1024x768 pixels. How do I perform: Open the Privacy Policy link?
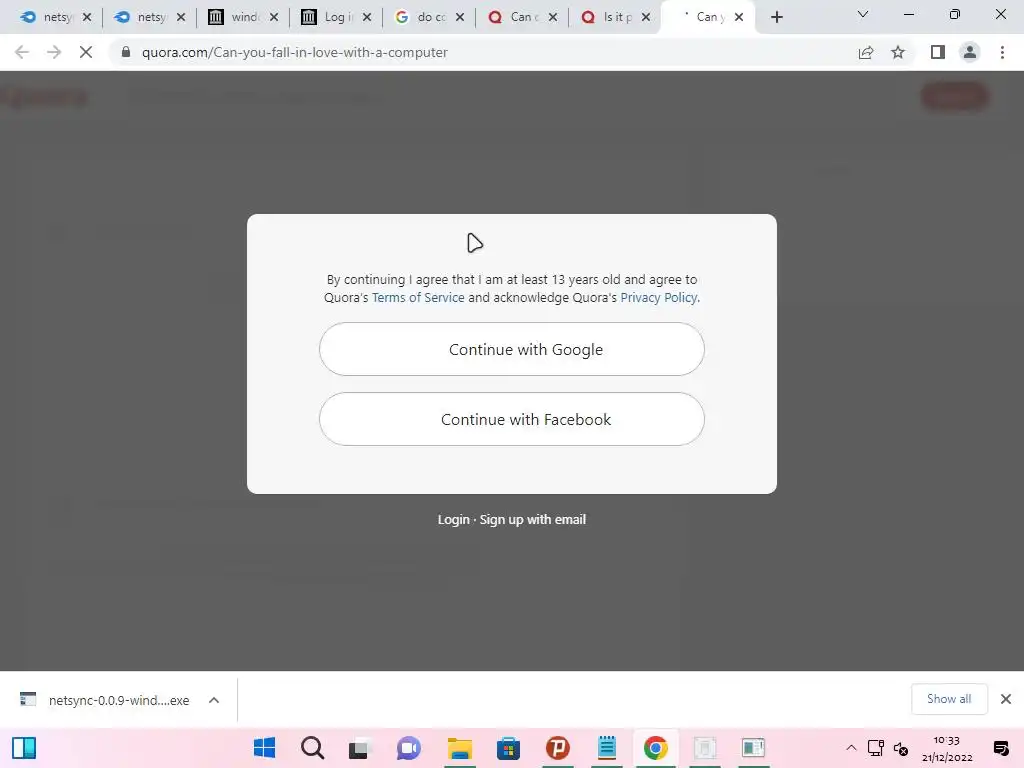(658, 298)
